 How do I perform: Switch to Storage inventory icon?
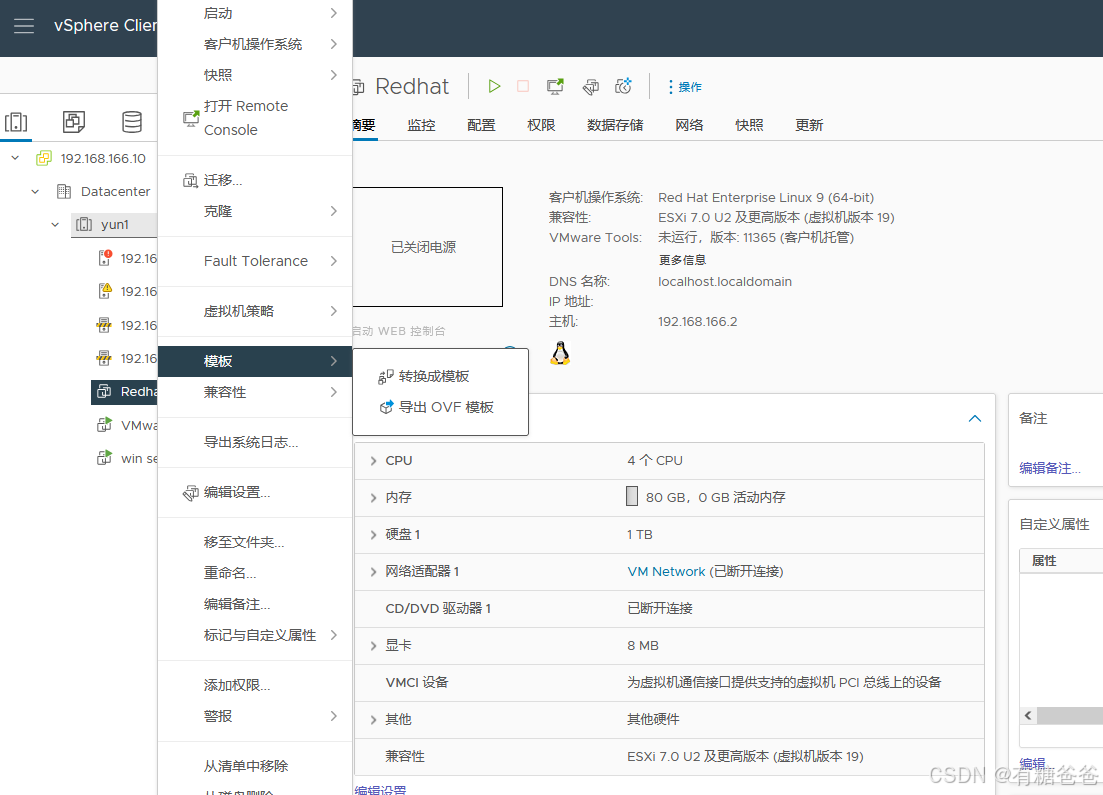[x=132, y=122]
